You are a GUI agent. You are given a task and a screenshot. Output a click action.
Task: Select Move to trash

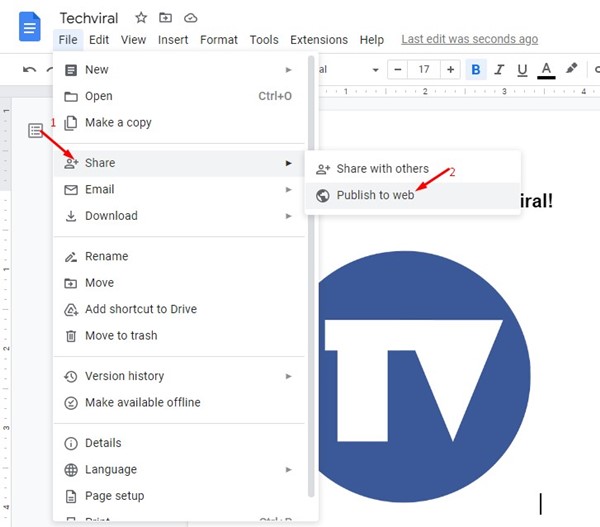[x=178, y=335]
